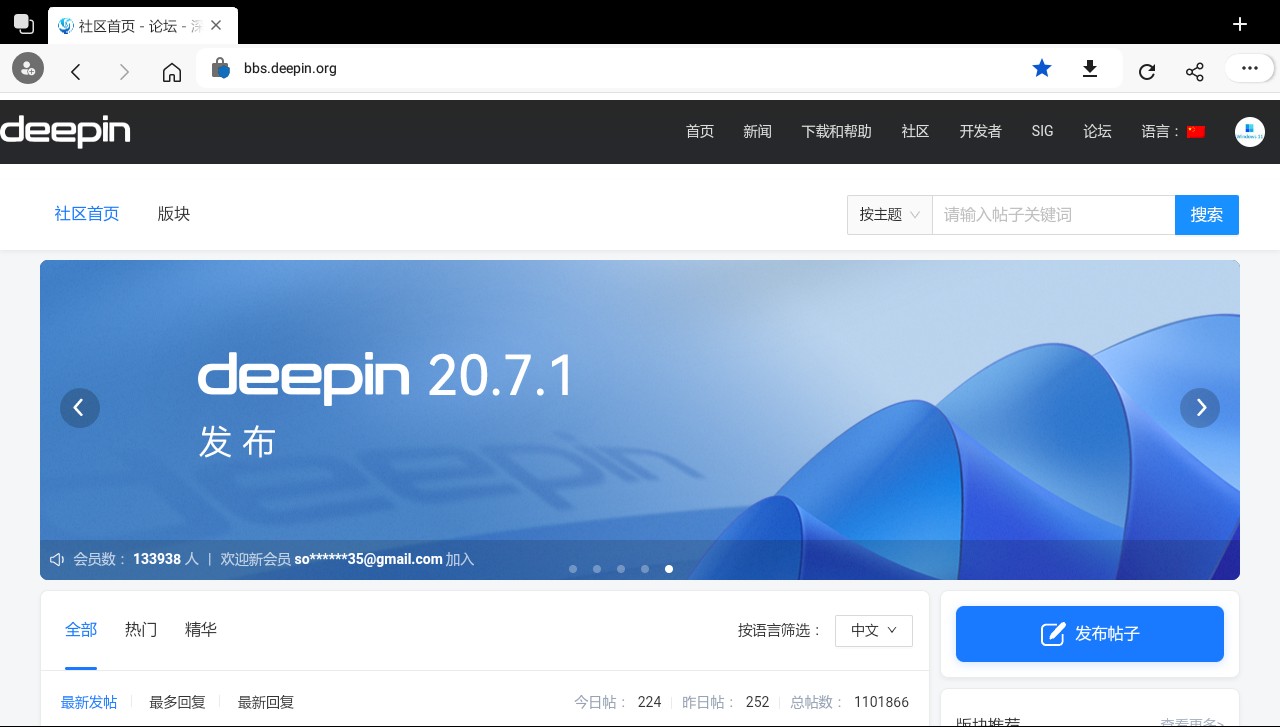This screenshot has width=1280, height=727.
Task: Open the deepin 20.7.1 发布 banner
Action: coord(640,420)
